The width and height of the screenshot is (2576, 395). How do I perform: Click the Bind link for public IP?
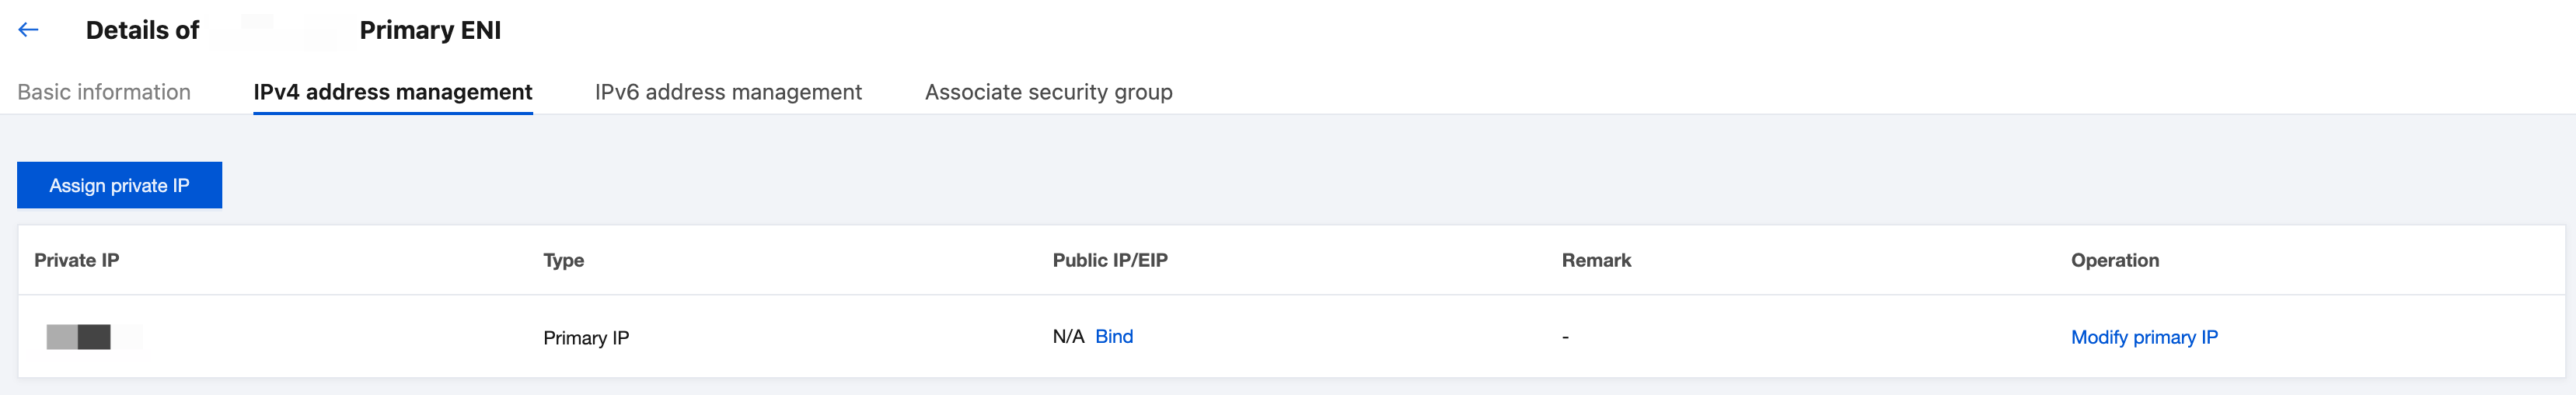[1114, 336]
